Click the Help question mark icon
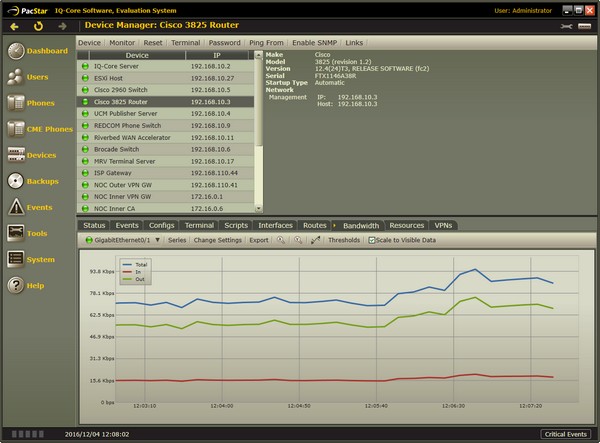The width and height of the screenshot is (600, 443). [x=17, y=285]
